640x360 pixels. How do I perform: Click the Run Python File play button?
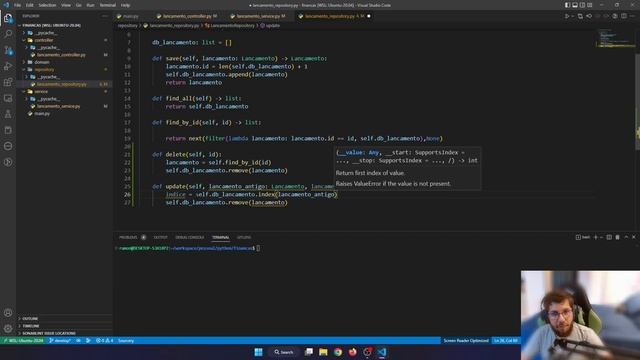(567, 16)
